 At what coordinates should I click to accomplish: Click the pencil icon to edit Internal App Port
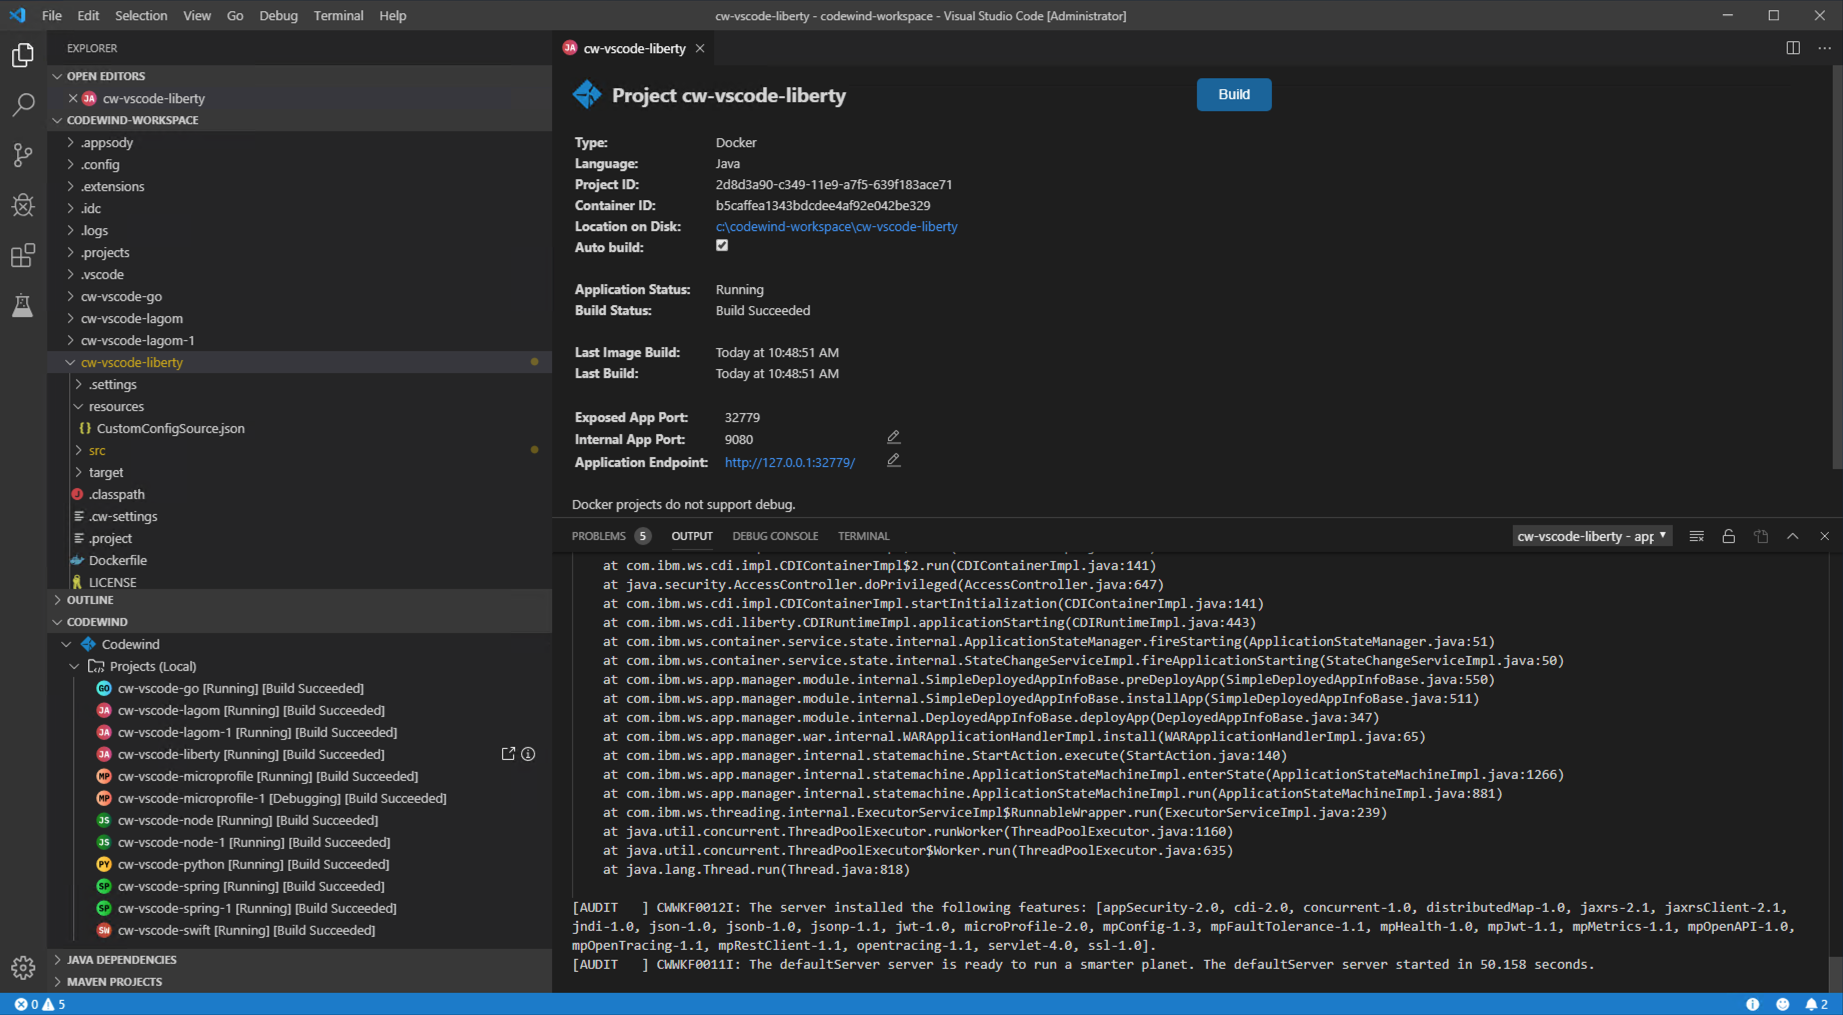[893, 437]
